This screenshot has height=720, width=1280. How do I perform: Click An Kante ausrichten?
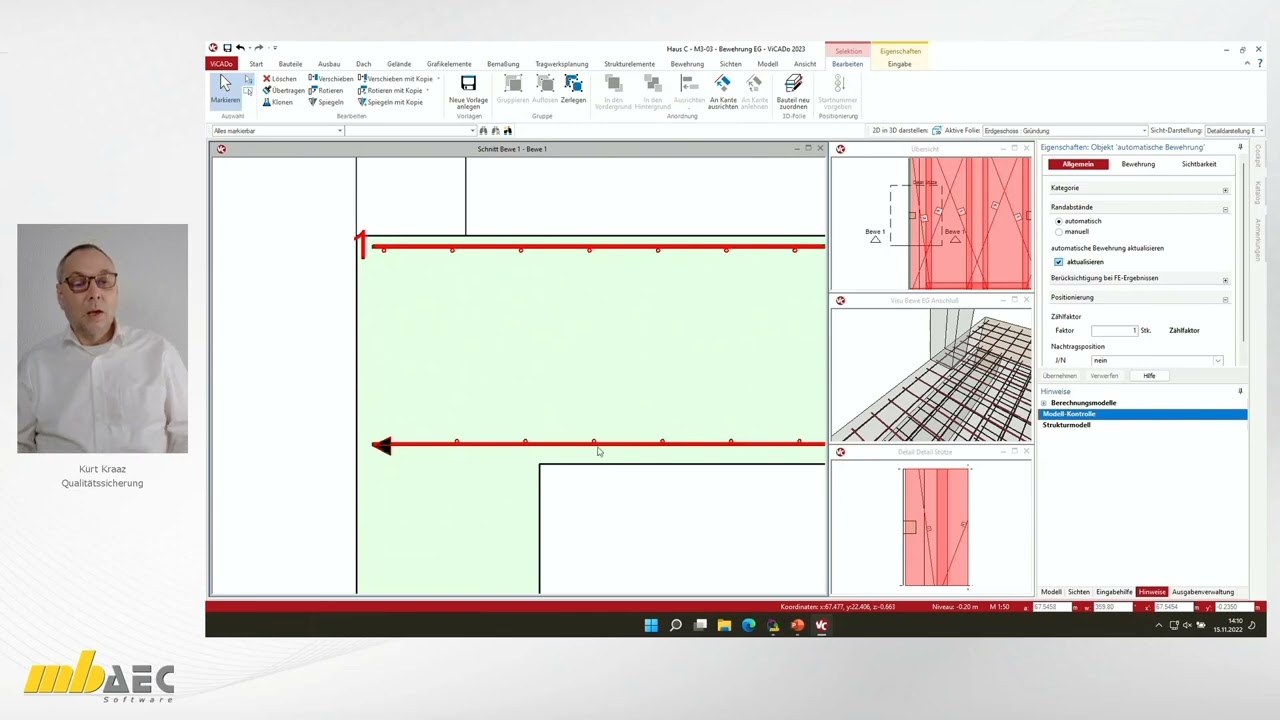tap(723, 91)
